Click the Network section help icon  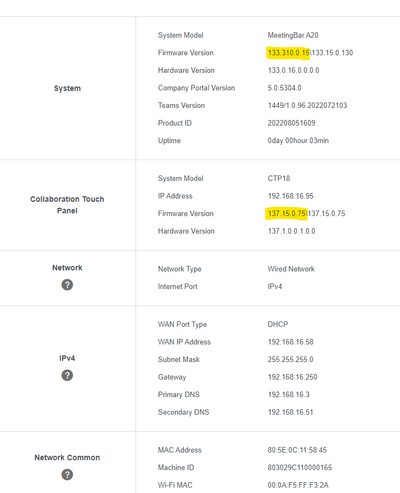(67, 285)
